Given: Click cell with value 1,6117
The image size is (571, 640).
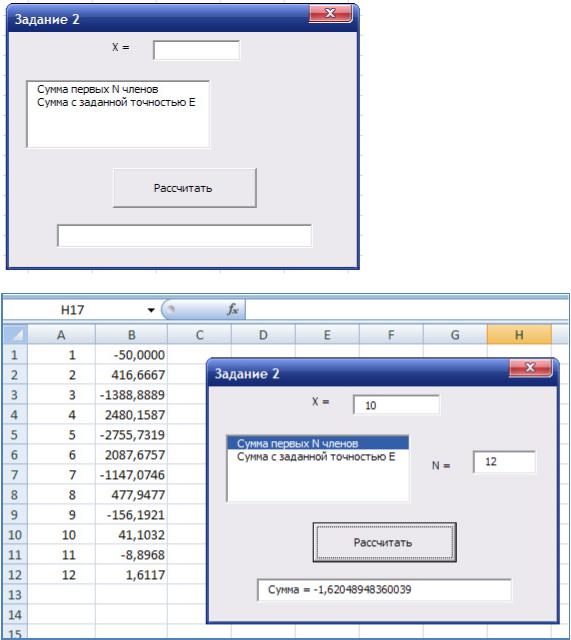Looking at the screenshot, I should (131, 575).
